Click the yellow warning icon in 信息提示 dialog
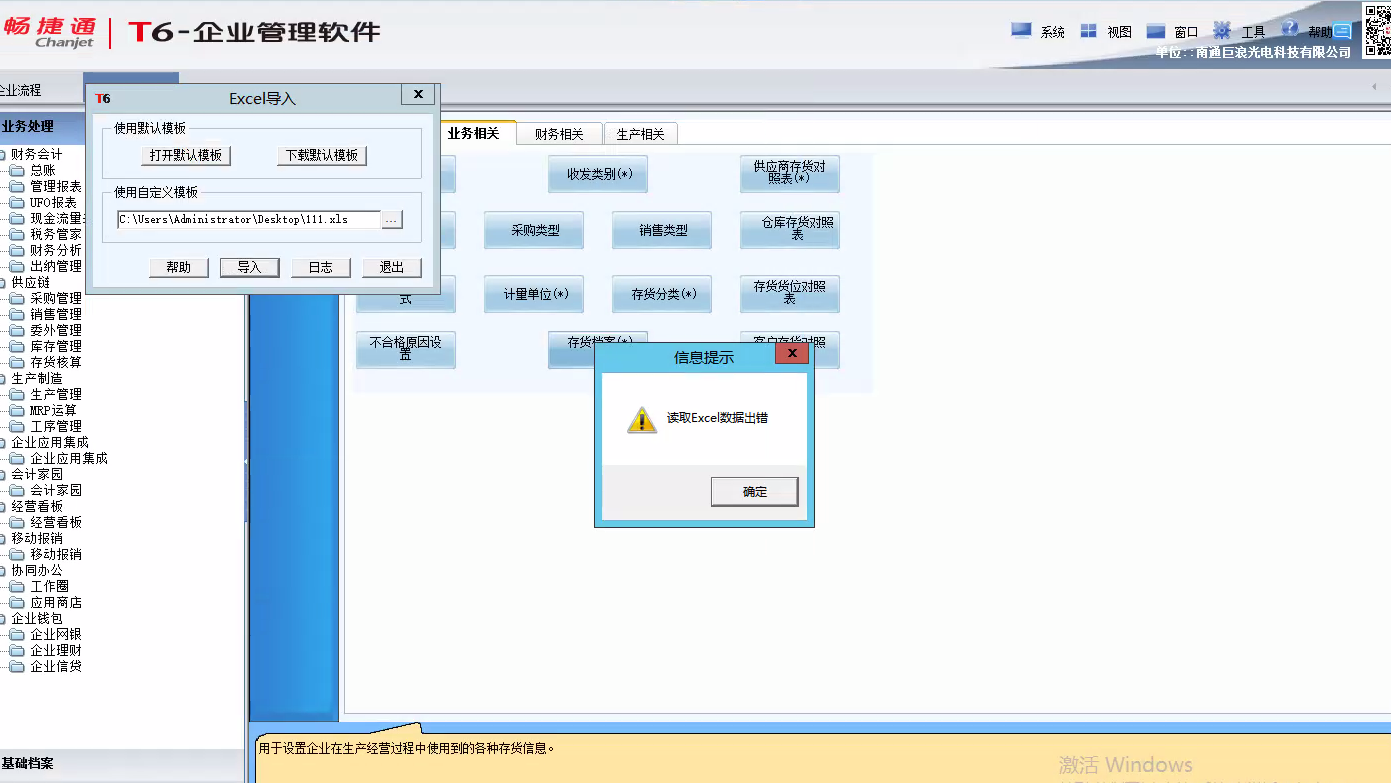The image size is (1391, 783). [642, 419]
